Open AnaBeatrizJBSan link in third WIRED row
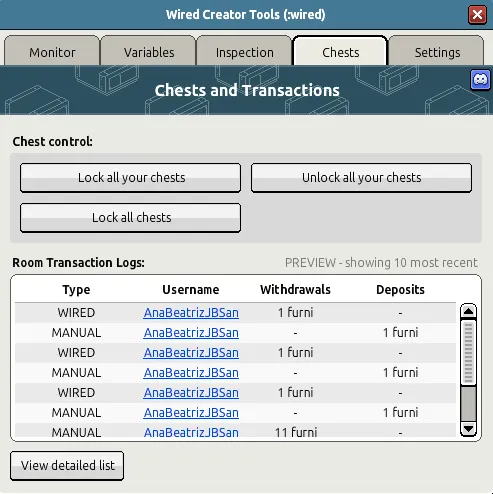 (191, 393)
